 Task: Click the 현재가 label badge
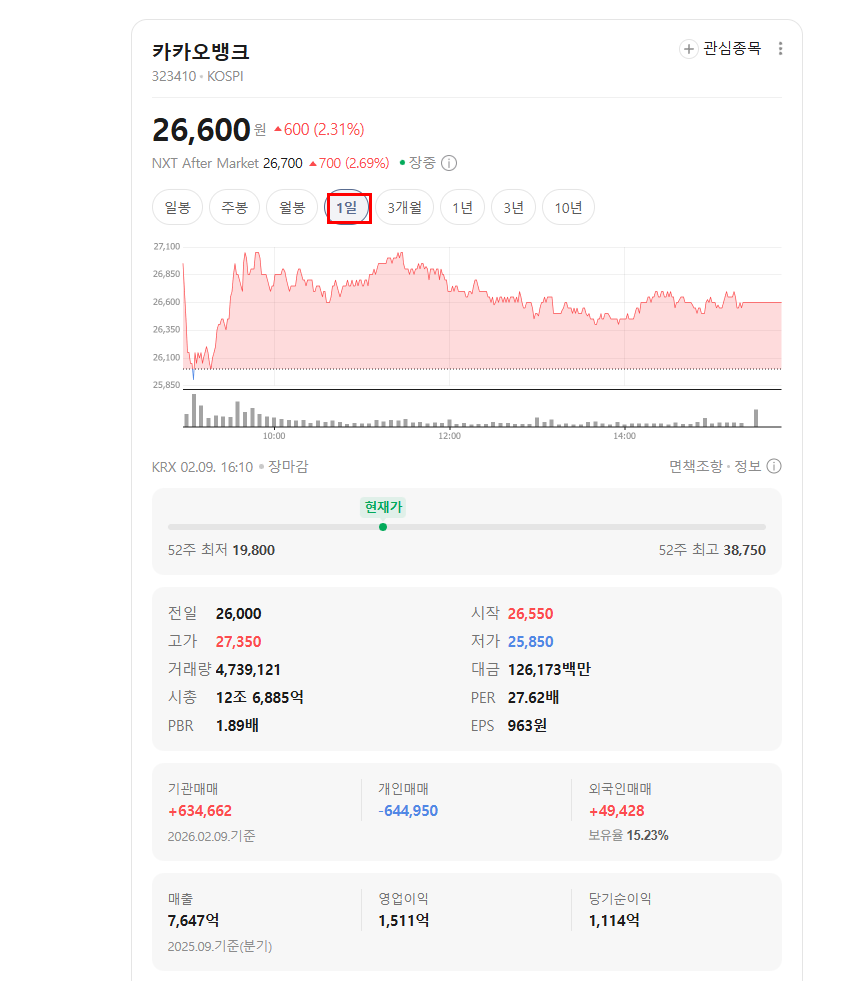coord(383,507)
